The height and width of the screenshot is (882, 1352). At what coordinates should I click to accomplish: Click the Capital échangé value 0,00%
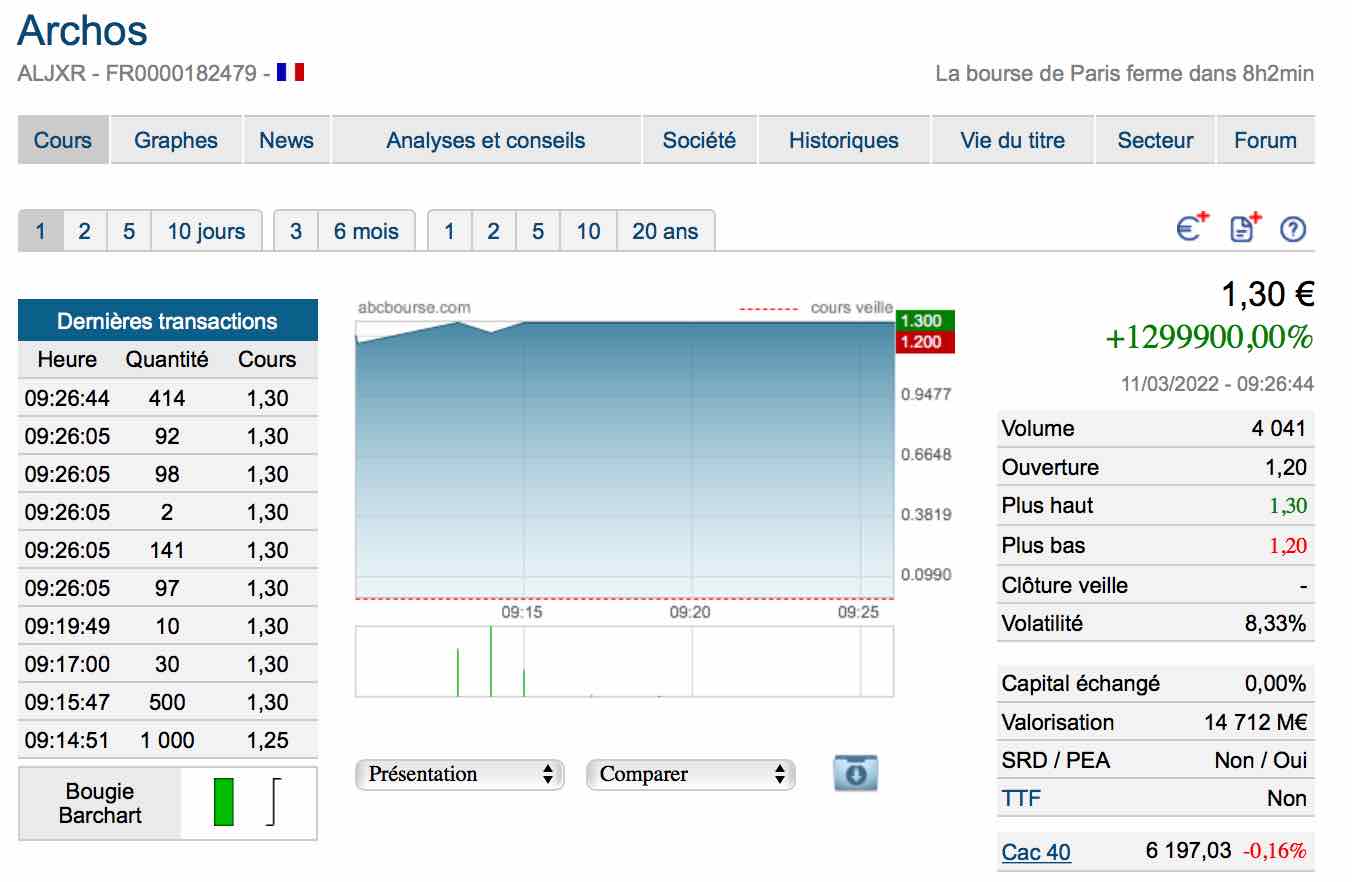[1275, 684]
